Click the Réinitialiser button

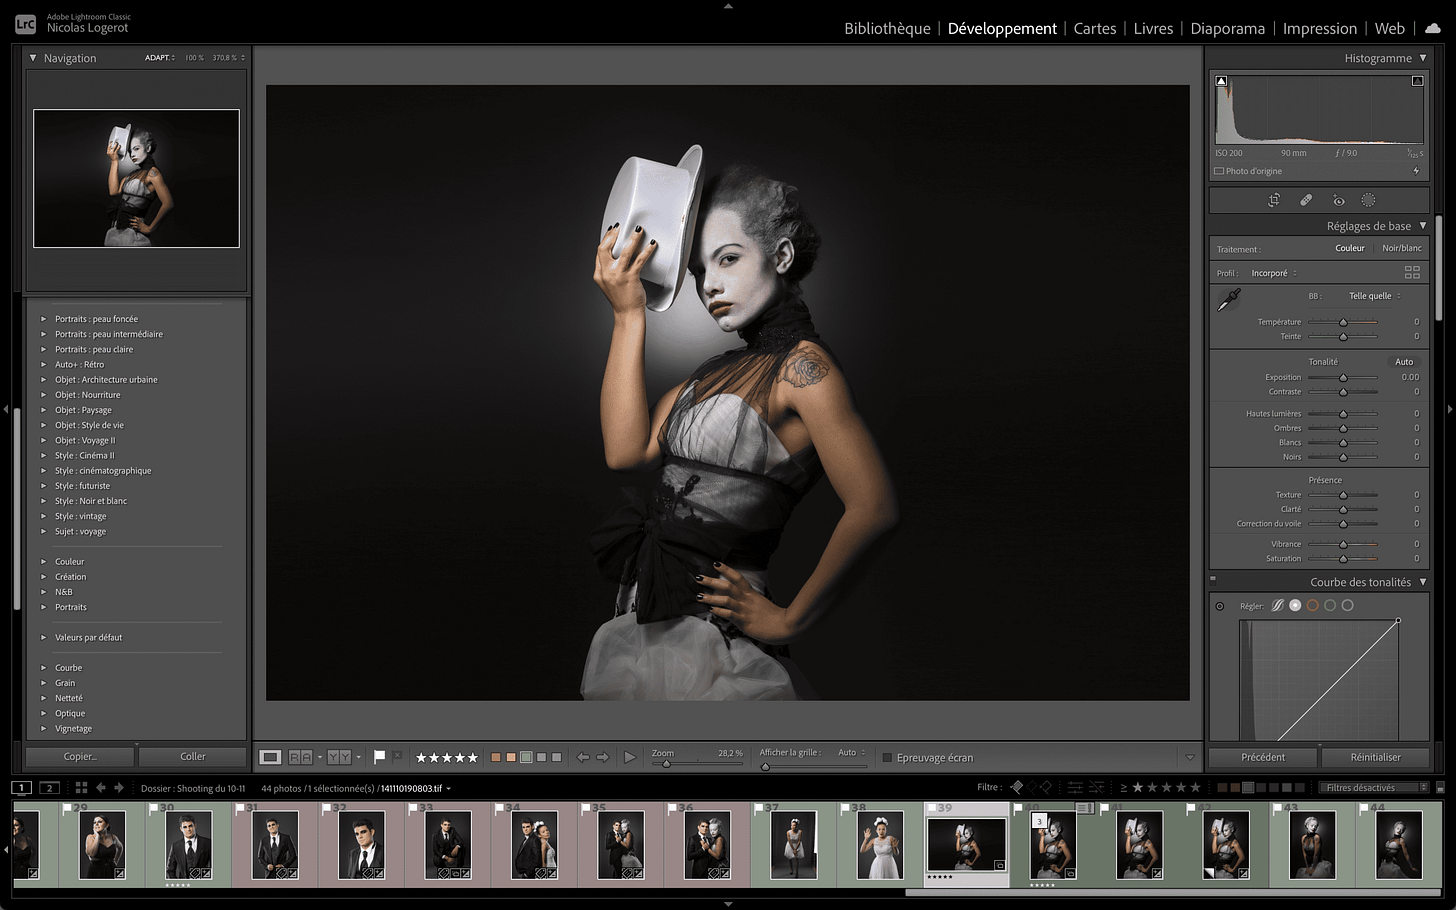click(1375, 757)
